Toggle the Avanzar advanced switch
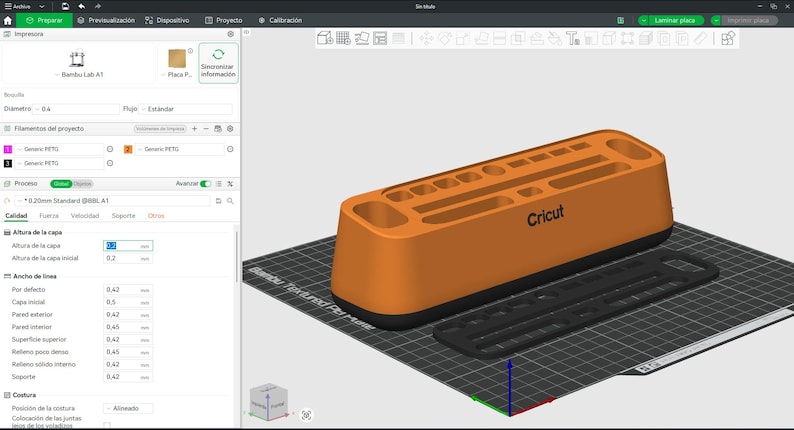The height and width of the screenshot is (430, 794). pos(205,184)
